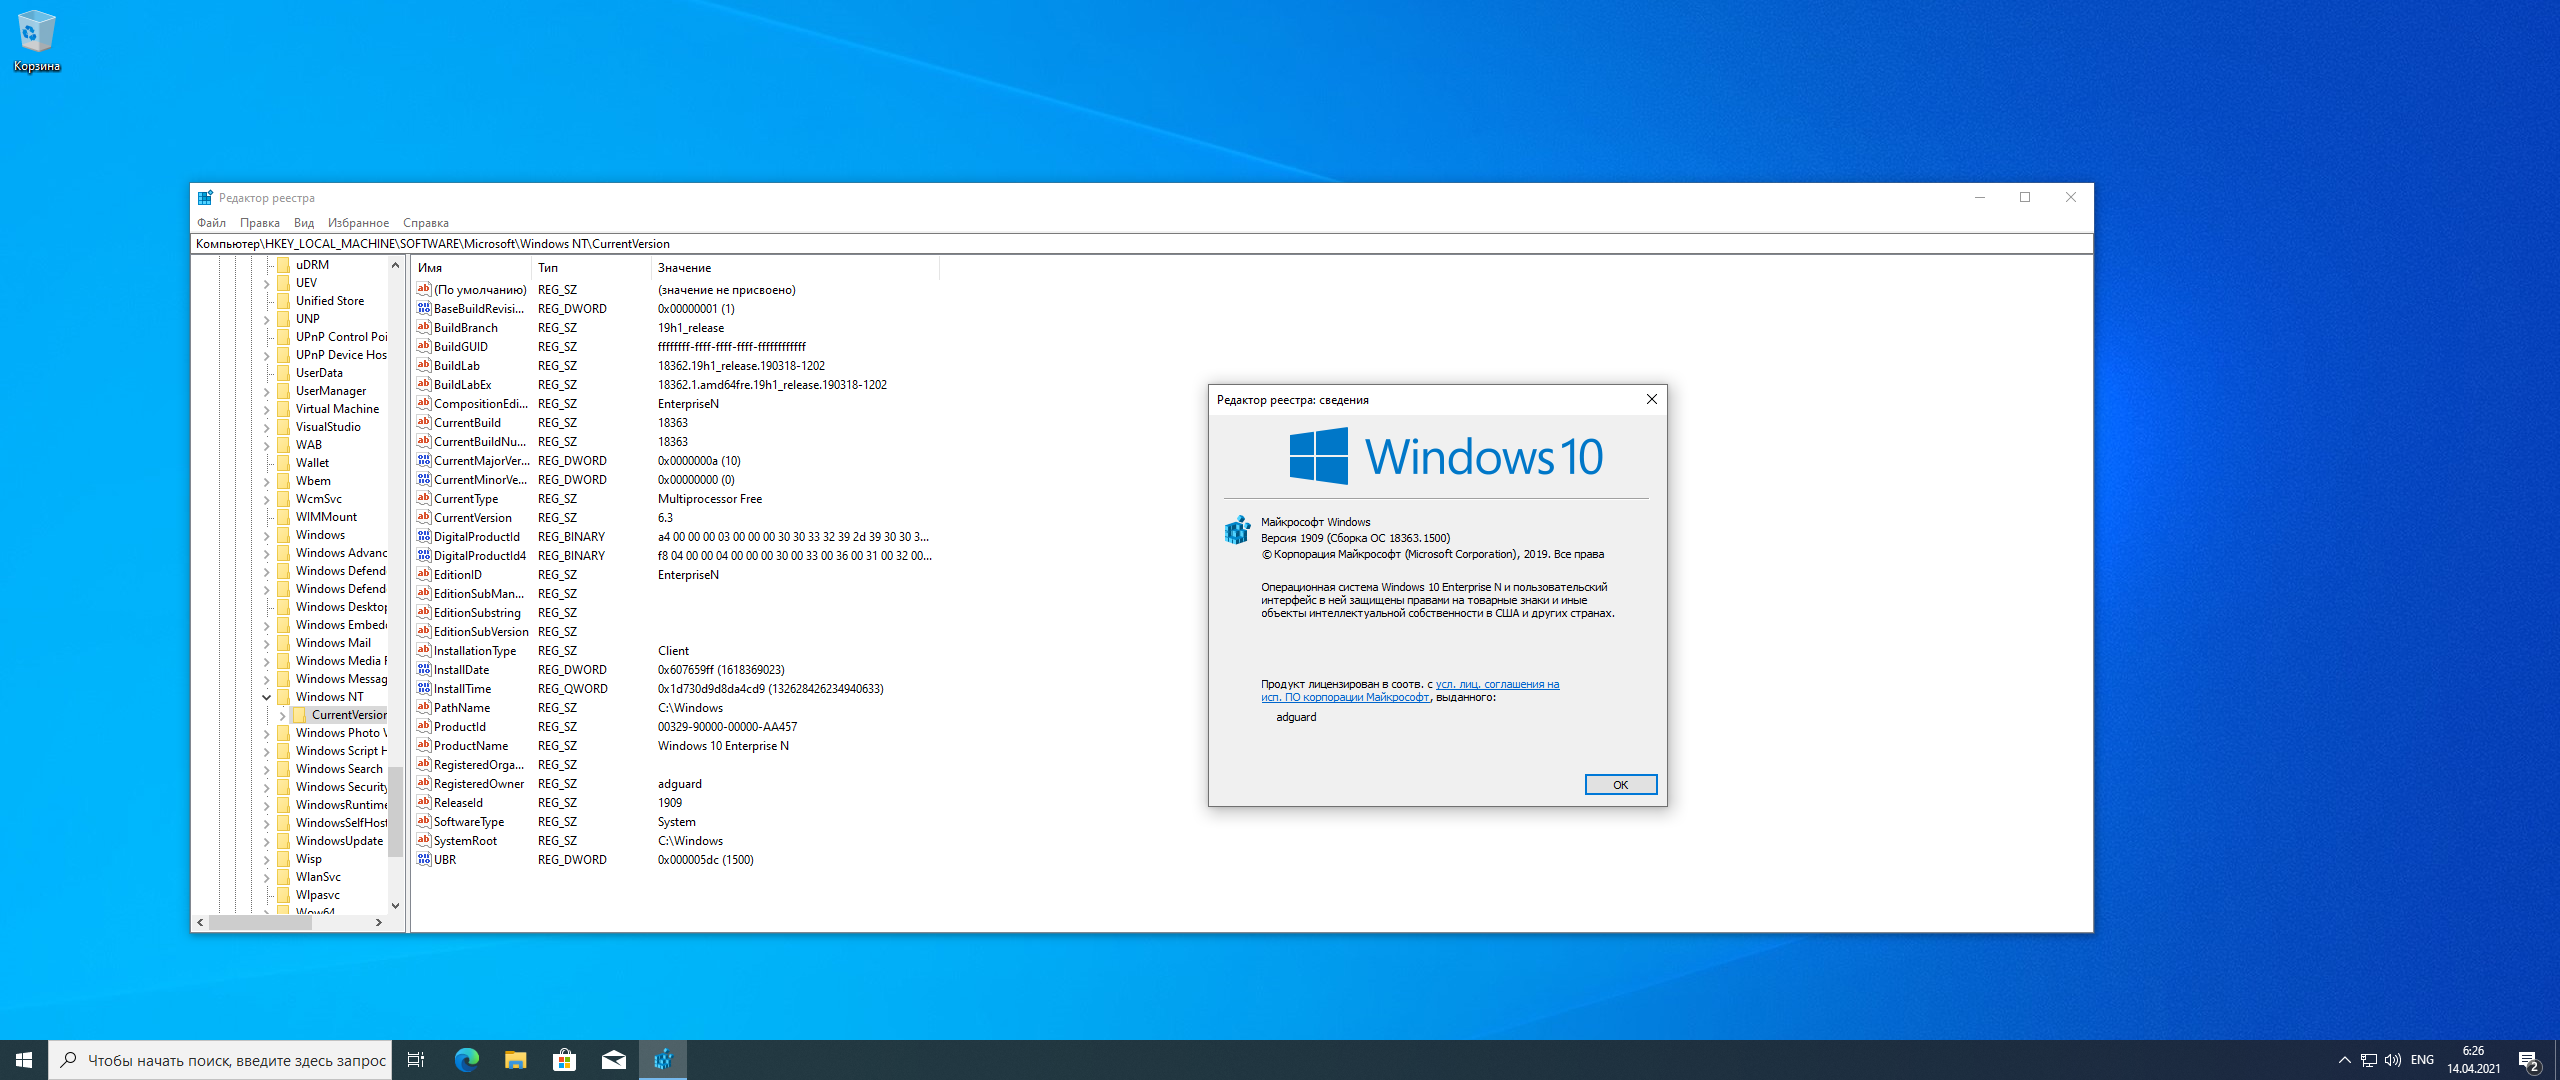Viewport: 2560px width, 1080px height.
Task: Select the CurrentBuild value row
Action: click(x=675, y=423)
